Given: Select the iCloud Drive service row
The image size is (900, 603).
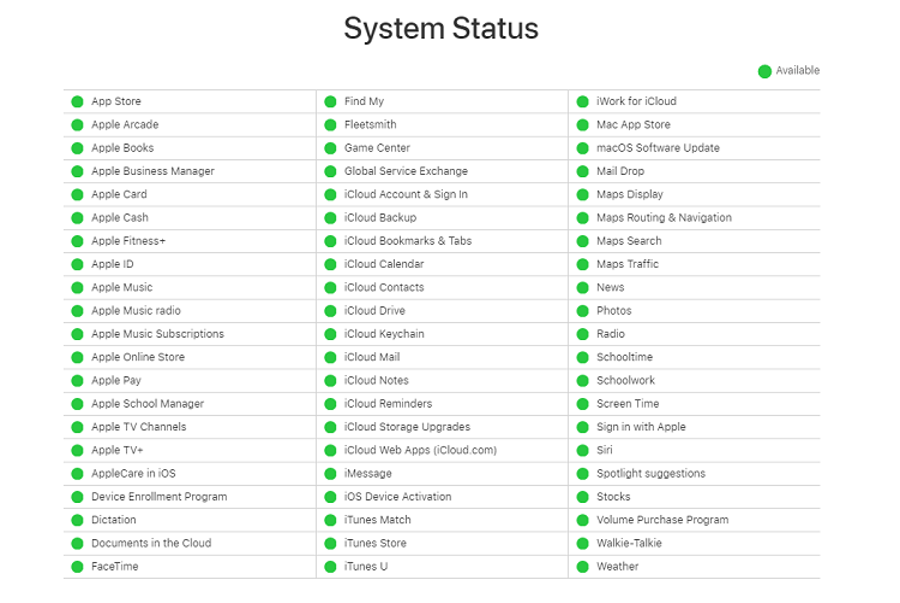Looking at the screenshot, I should 374,310.
